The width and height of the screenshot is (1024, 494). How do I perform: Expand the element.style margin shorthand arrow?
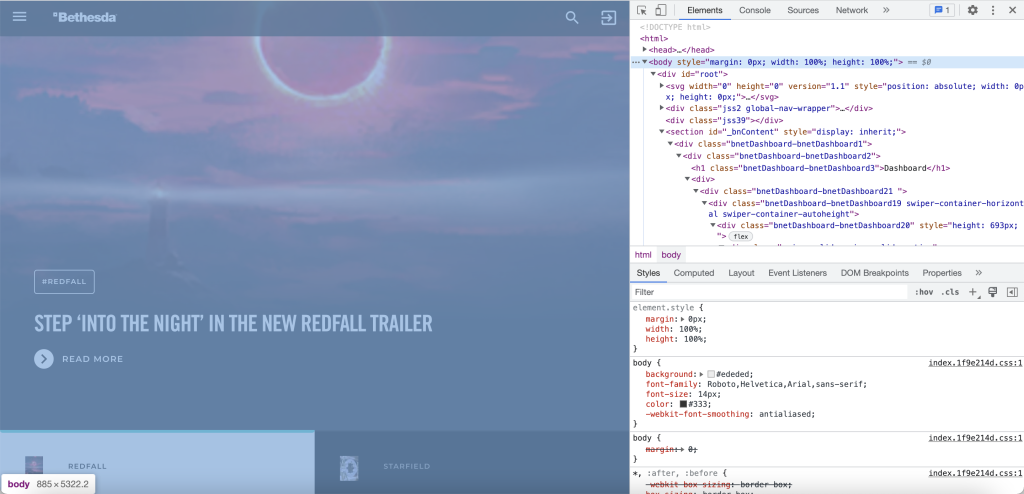coord(683,319)
